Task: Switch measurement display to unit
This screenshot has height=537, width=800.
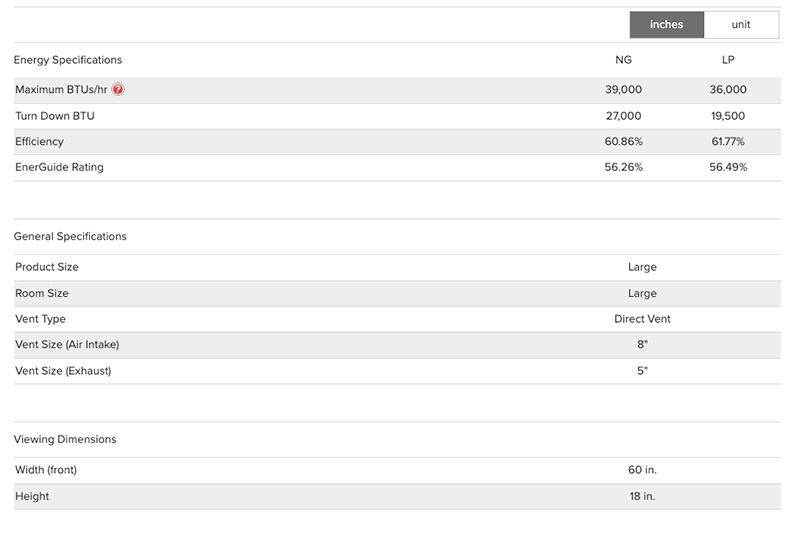Action: (x=741, y=25)
